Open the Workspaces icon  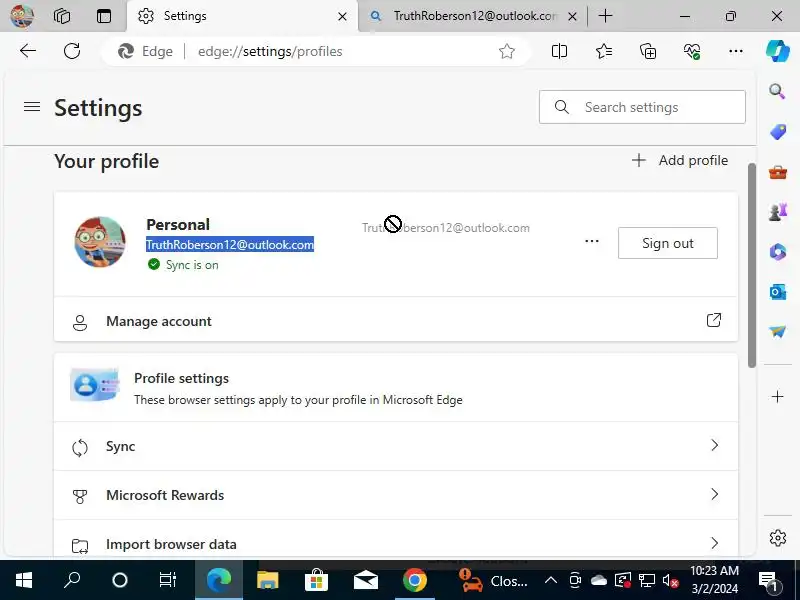pos(62,16)
